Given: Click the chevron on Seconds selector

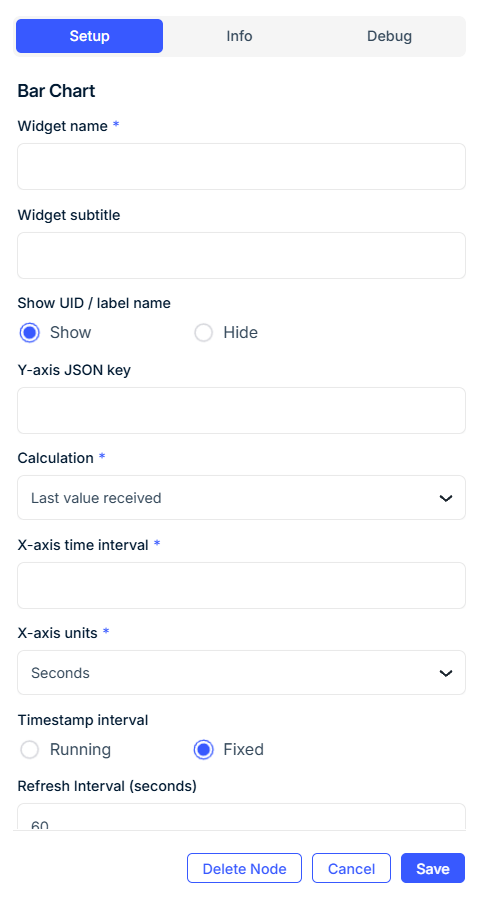Looking at the screenshot, I should pos(446,673).
